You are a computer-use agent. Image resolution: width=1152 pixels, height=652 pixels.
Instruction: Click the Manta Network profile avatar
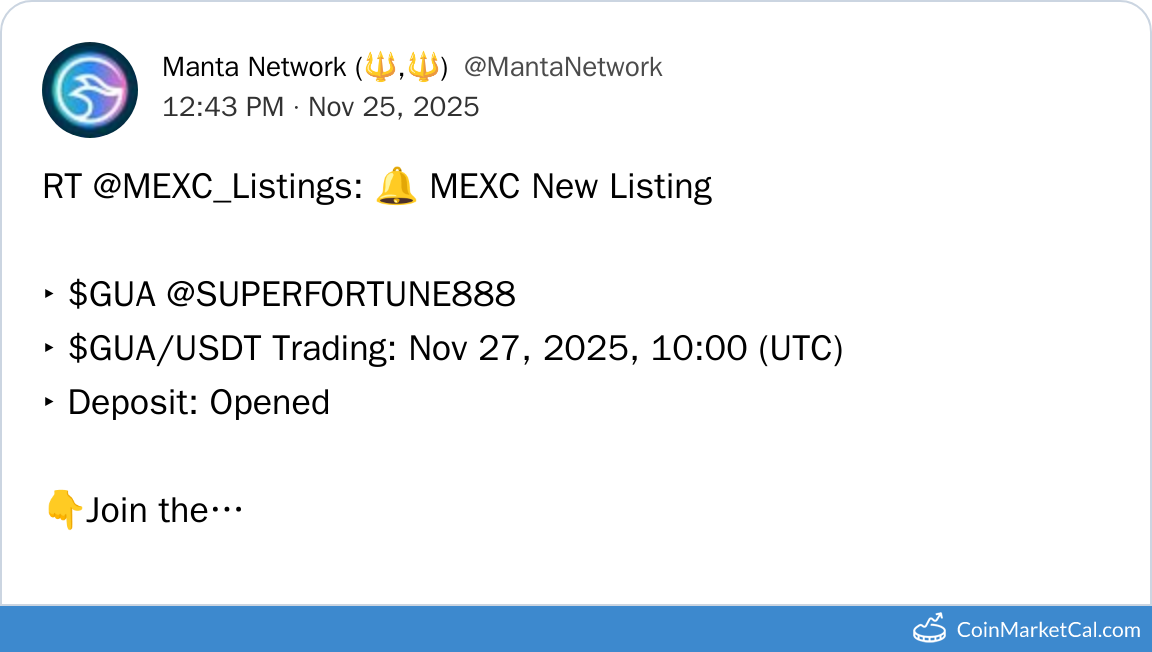coord(90,90)
